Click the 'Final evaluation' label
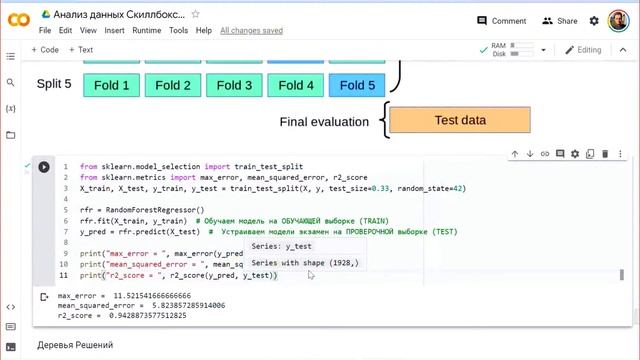The height and width of the screenshot is (360, 640). tap(324, 122)
